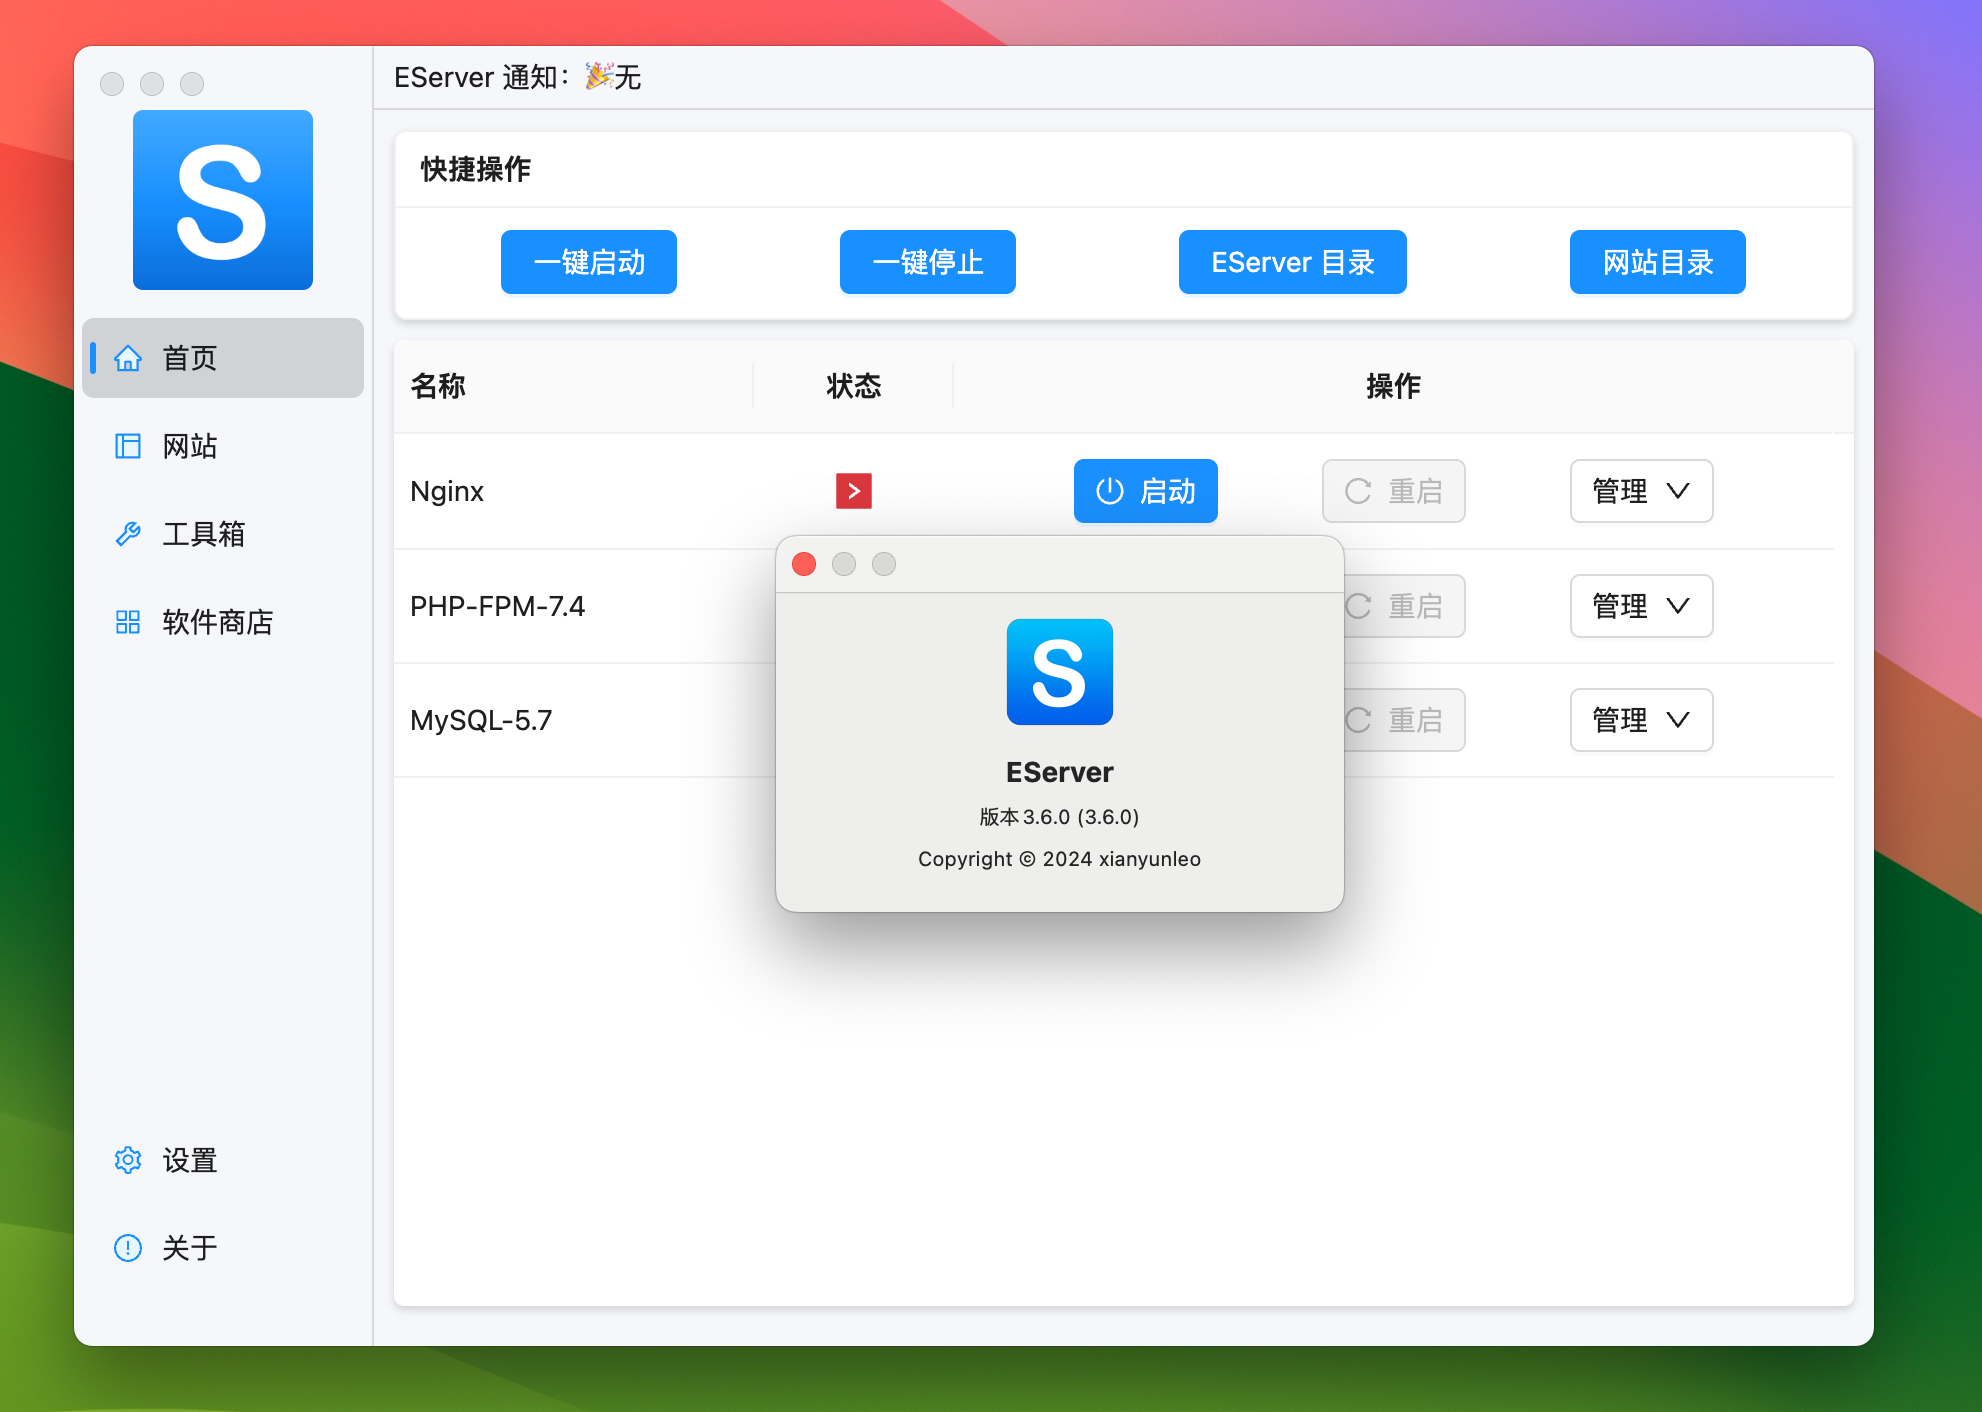Open the 关于 about page
1982x1412 pixels.
tap(223, 1248)
